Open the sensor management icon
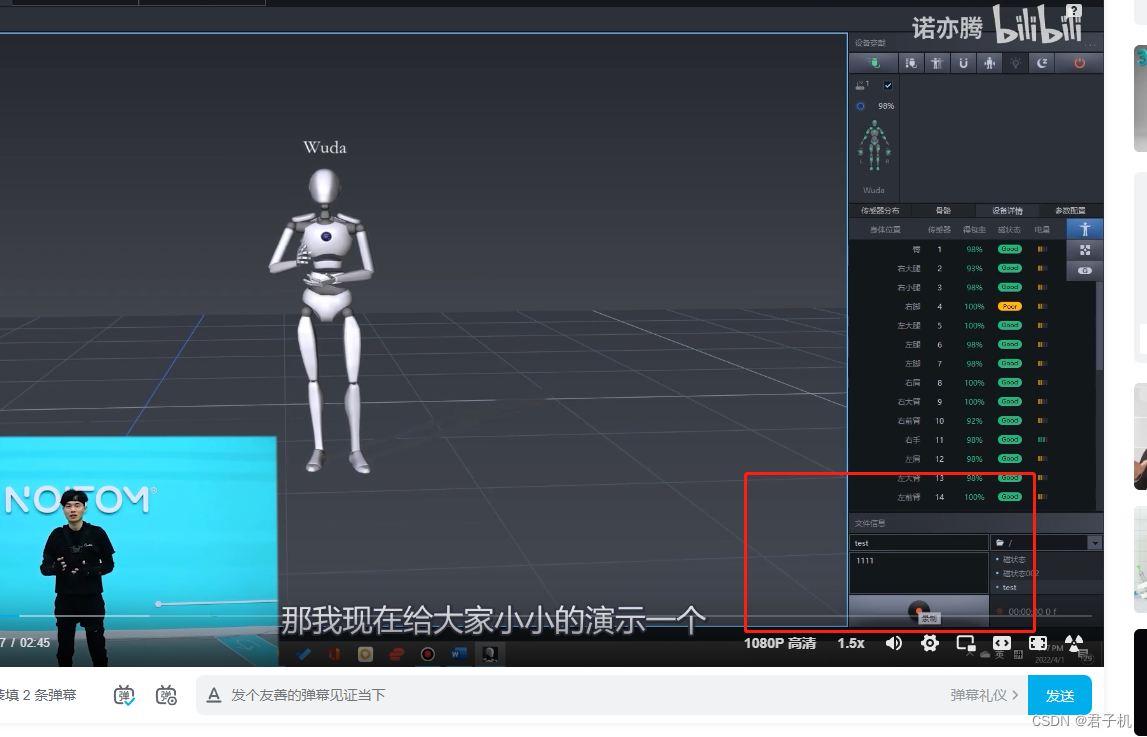Image resolution: width=1147 pixels, height=737 pixels. 910,62
